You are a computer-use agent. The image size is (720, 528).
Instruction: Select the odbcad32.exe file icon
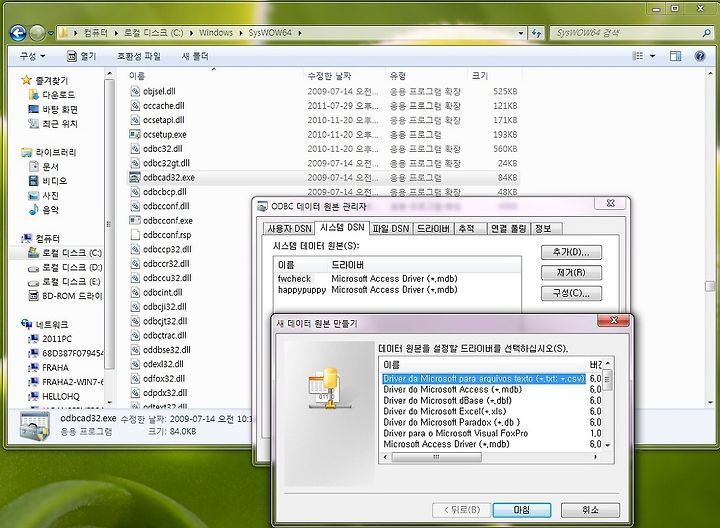135,177
